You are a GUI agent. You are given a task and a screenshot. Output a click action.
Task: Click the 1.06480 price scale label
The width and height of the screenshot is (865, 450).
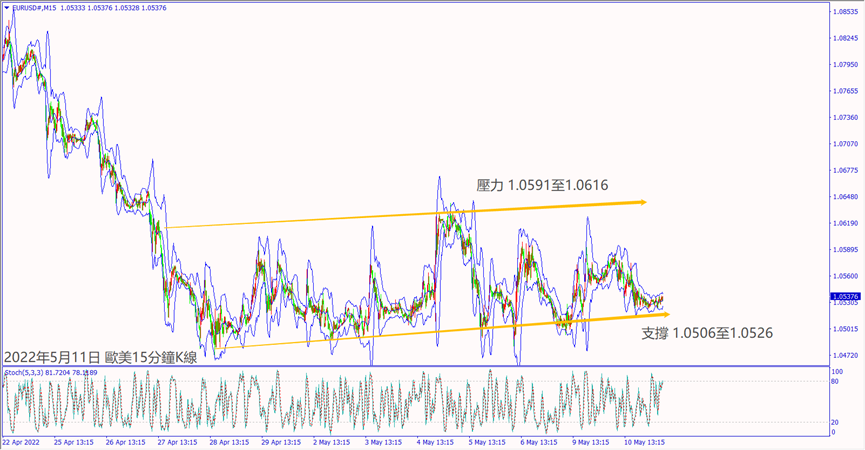[846, 197]
